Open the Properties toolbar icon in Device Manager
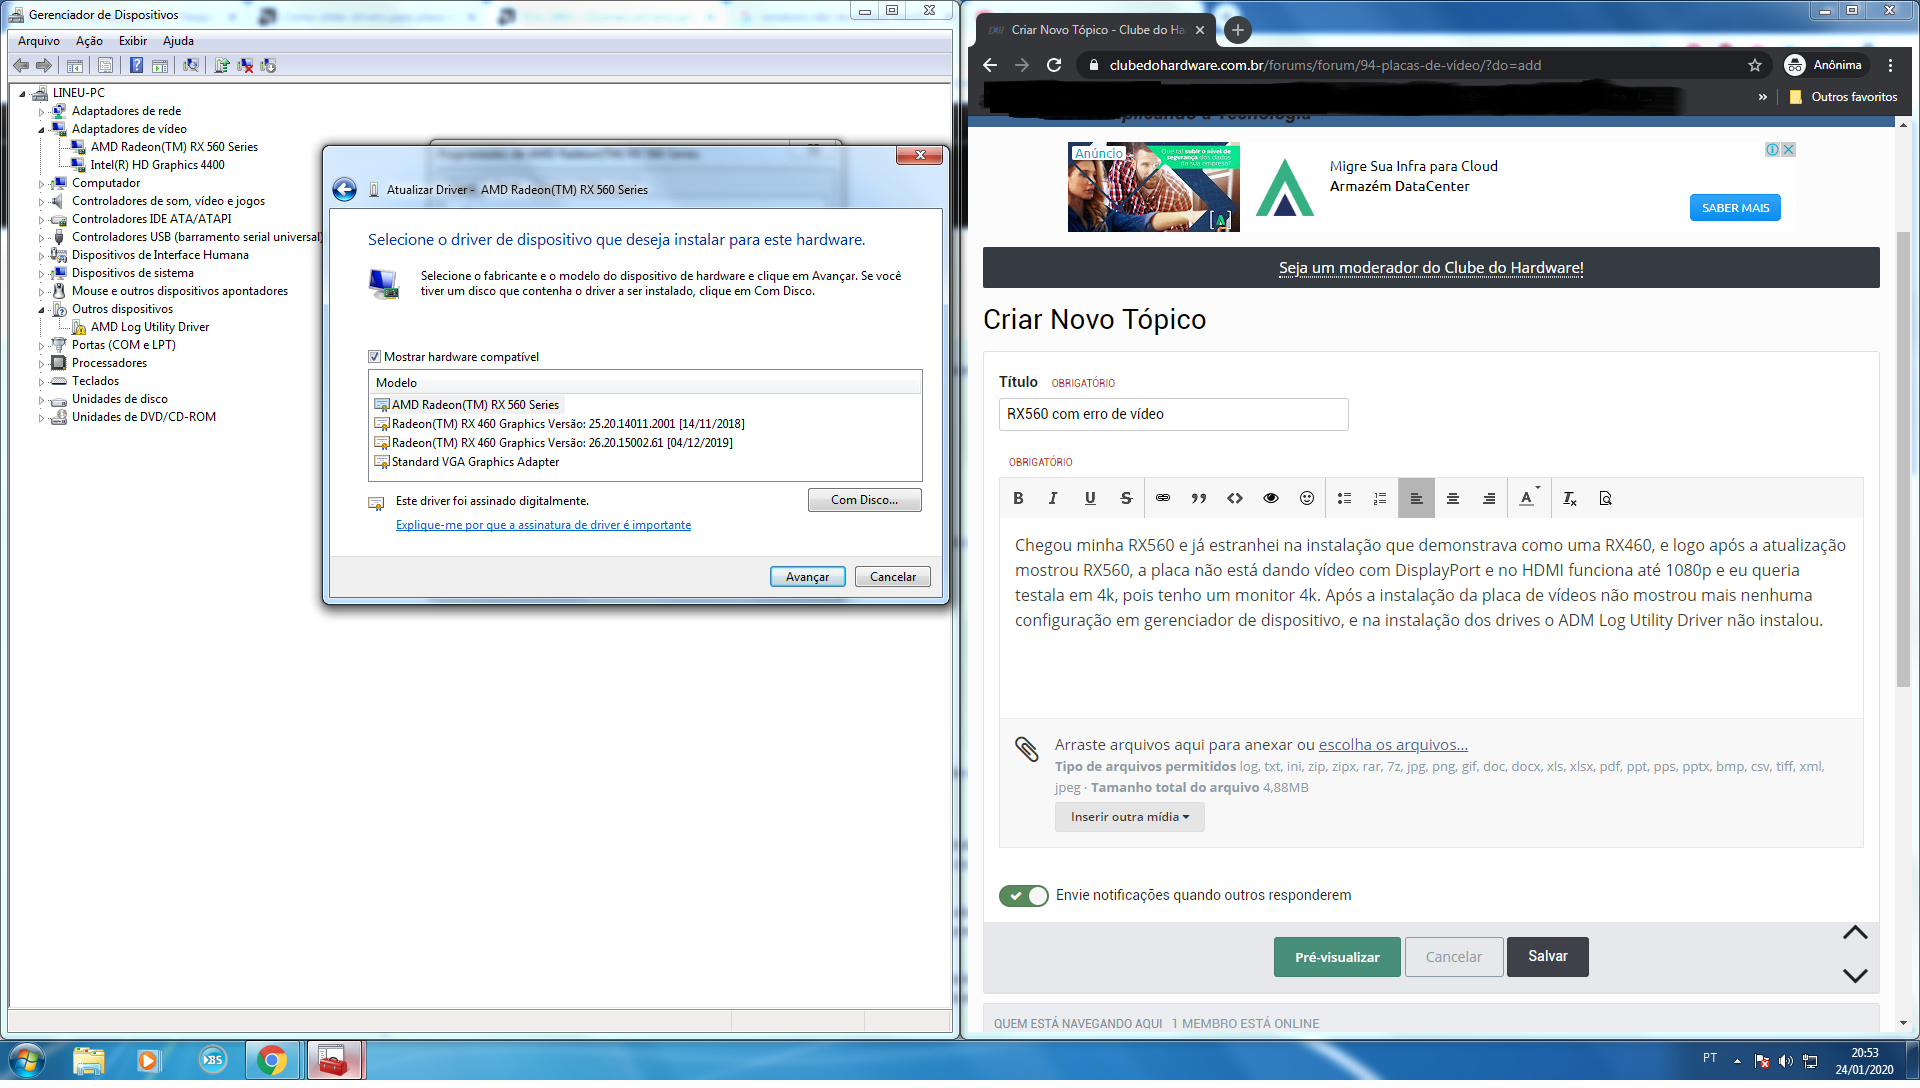 coord(105,66)
